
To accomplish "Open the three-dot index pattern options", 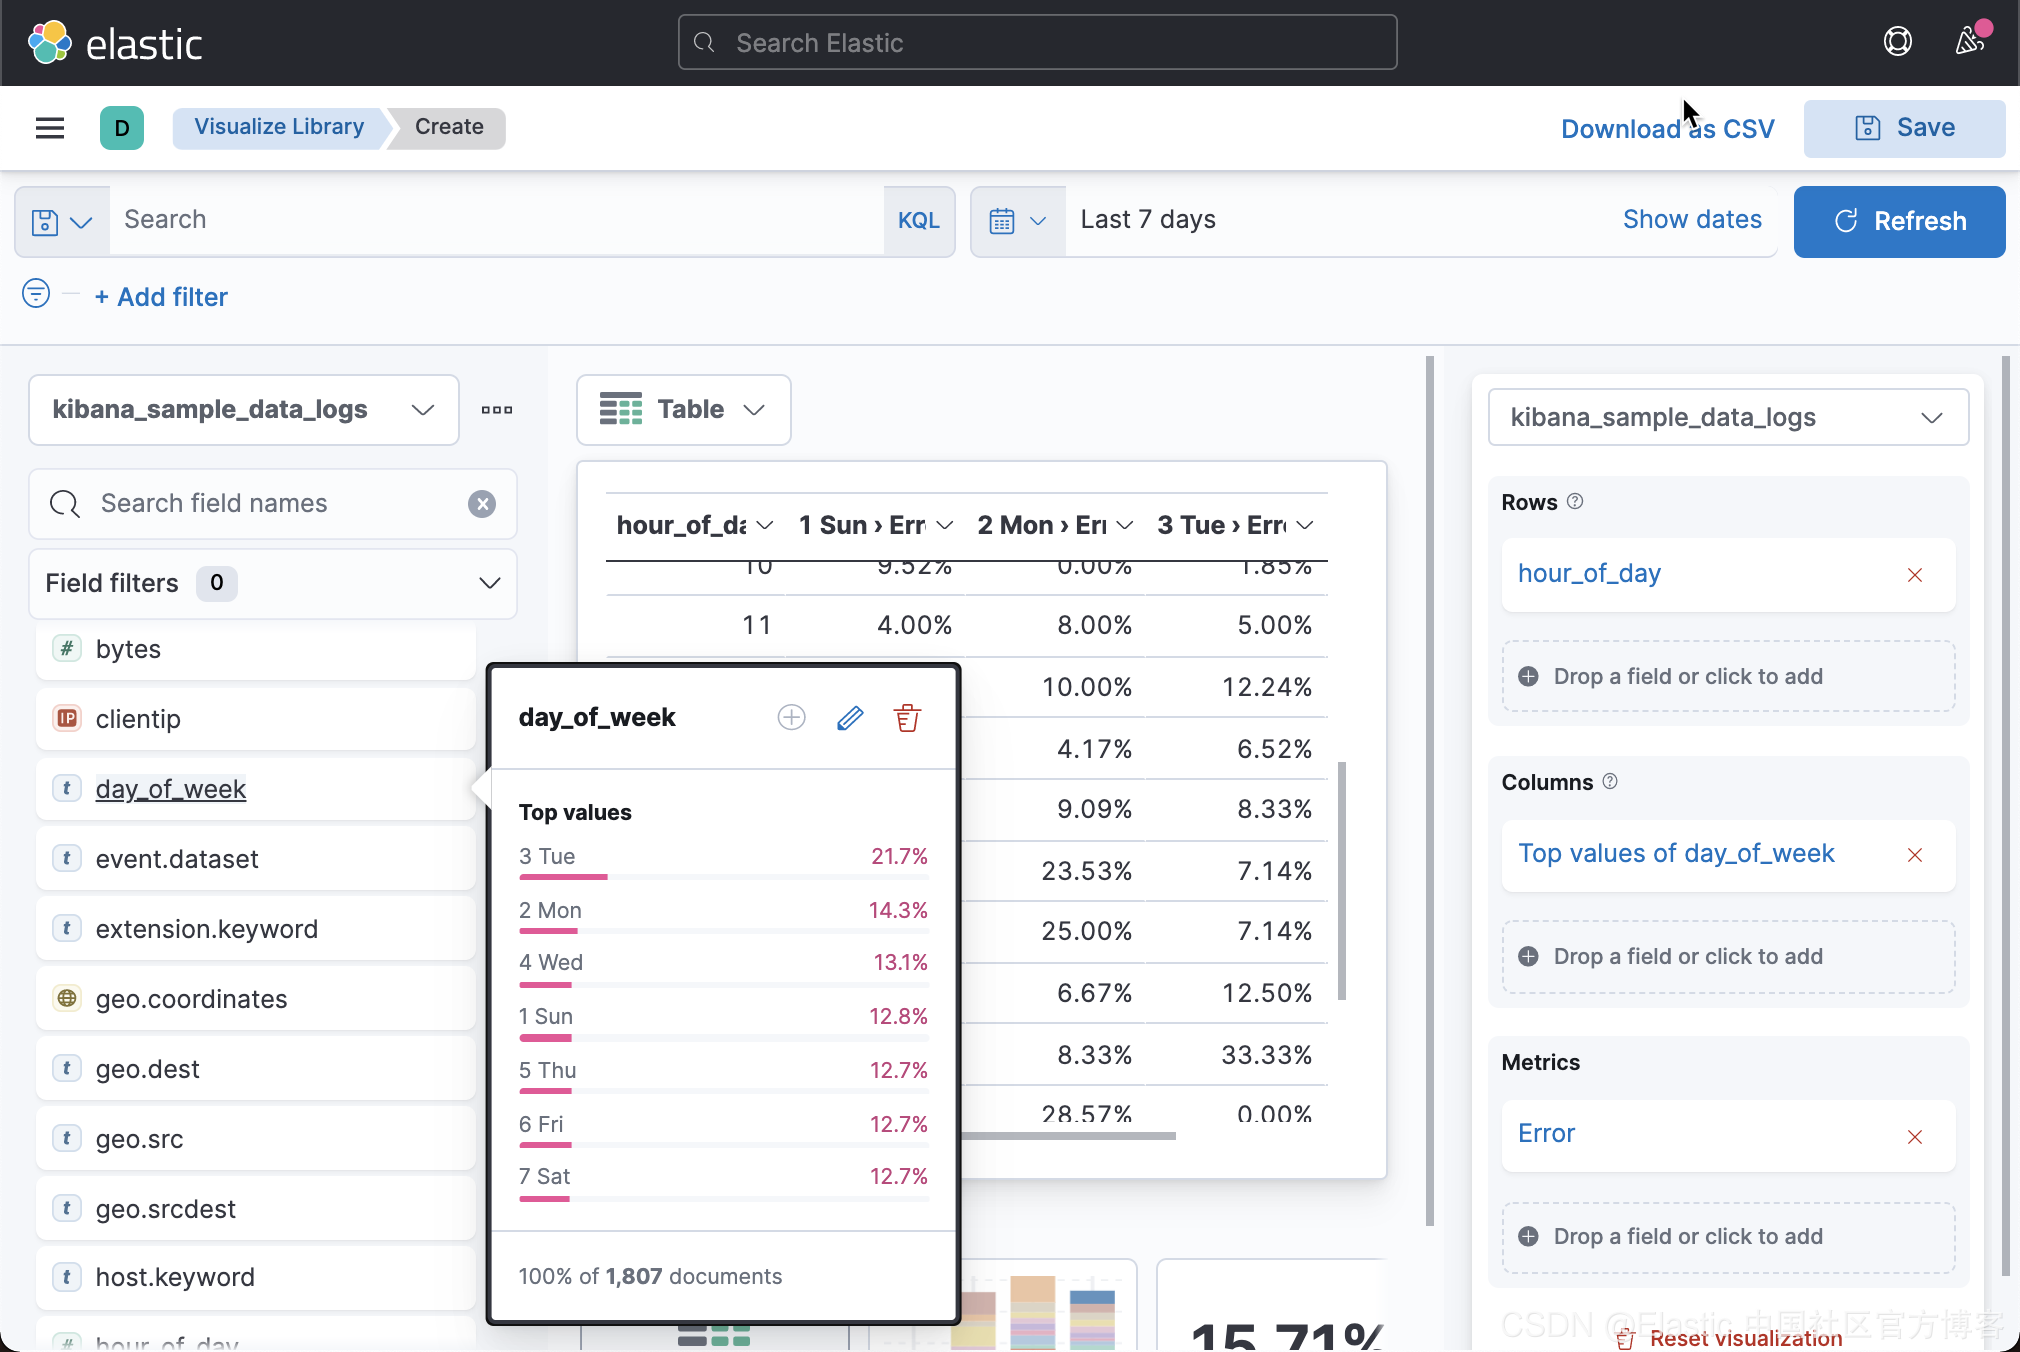I will pos(497,410).
